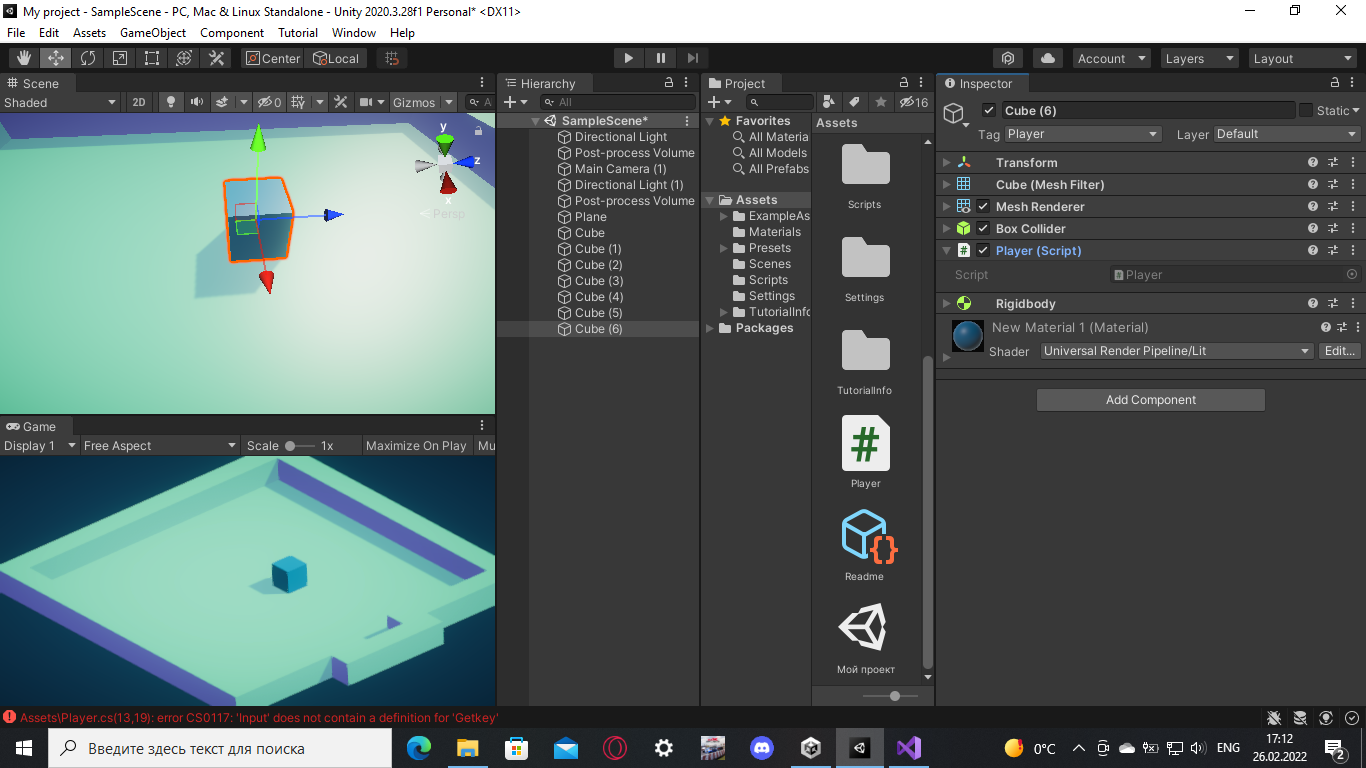Image resolution: width=1366 pixels, height=768 pixels.
Task: Lock the Hierarchy panel
Action: pyautogui.click(x=669, y=83)
